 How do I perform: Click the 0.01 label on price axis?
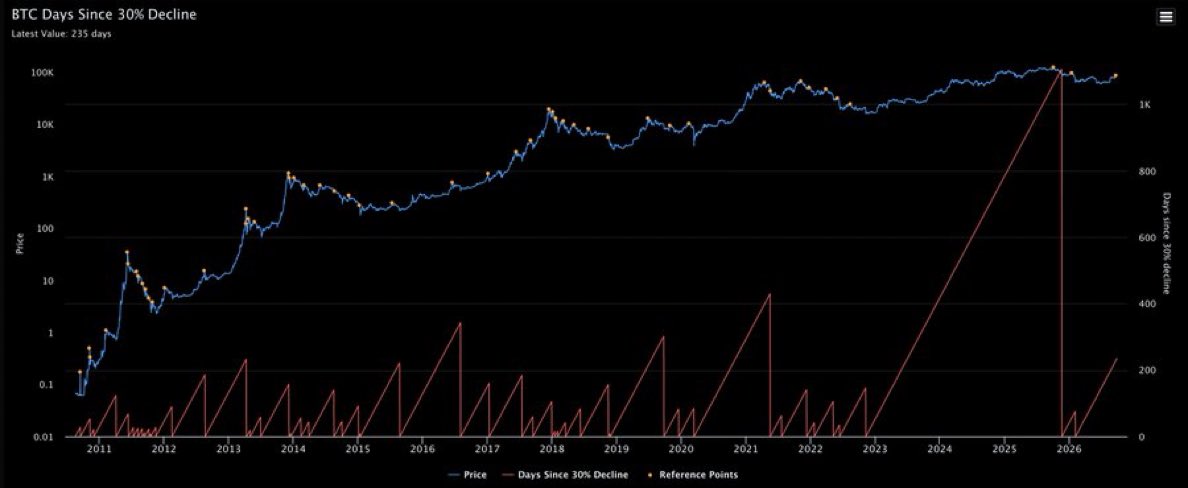[x=44, y=436]
